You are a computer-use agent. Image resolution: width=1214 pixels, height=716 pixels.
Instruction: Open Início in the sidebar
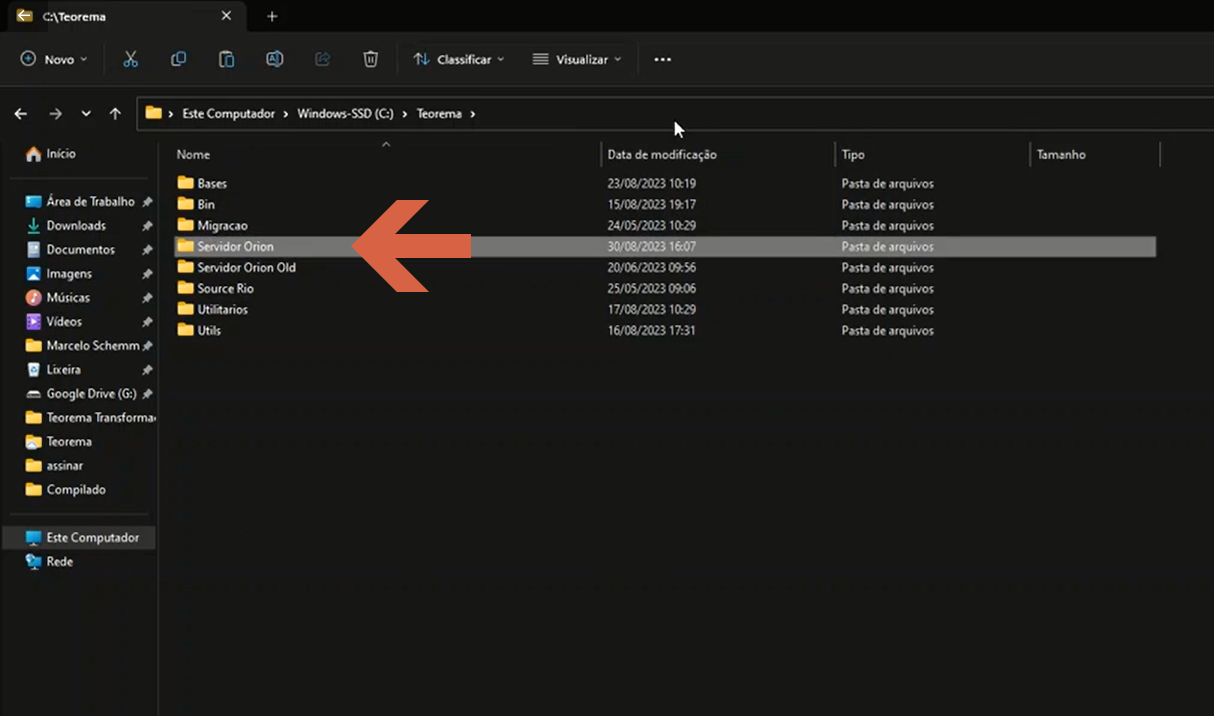tap(50, 154)
